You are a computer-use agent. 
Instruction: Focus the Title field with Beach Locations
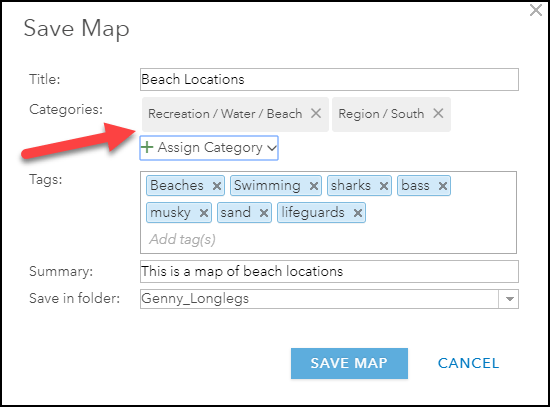[329, 80]
